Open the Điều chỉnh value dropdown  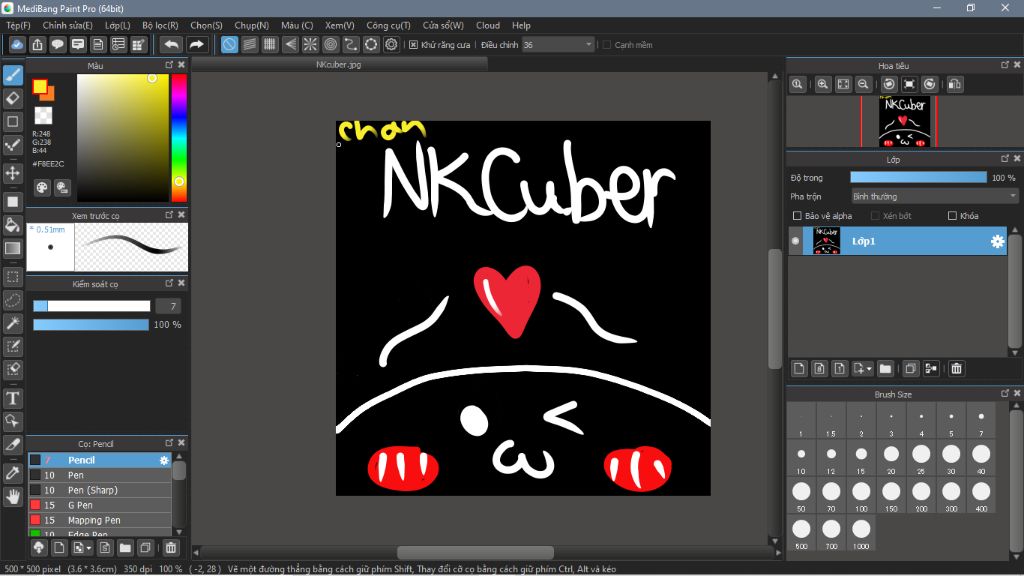click(558, 45)
